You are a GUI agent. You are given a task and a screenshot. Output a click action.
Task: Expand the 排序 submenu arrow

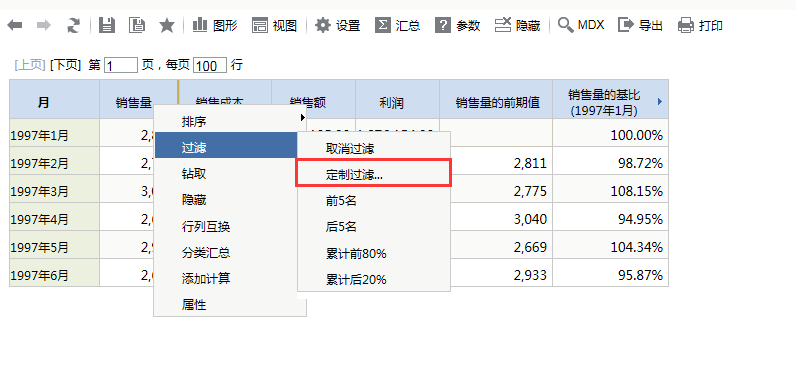pos(303,118)
